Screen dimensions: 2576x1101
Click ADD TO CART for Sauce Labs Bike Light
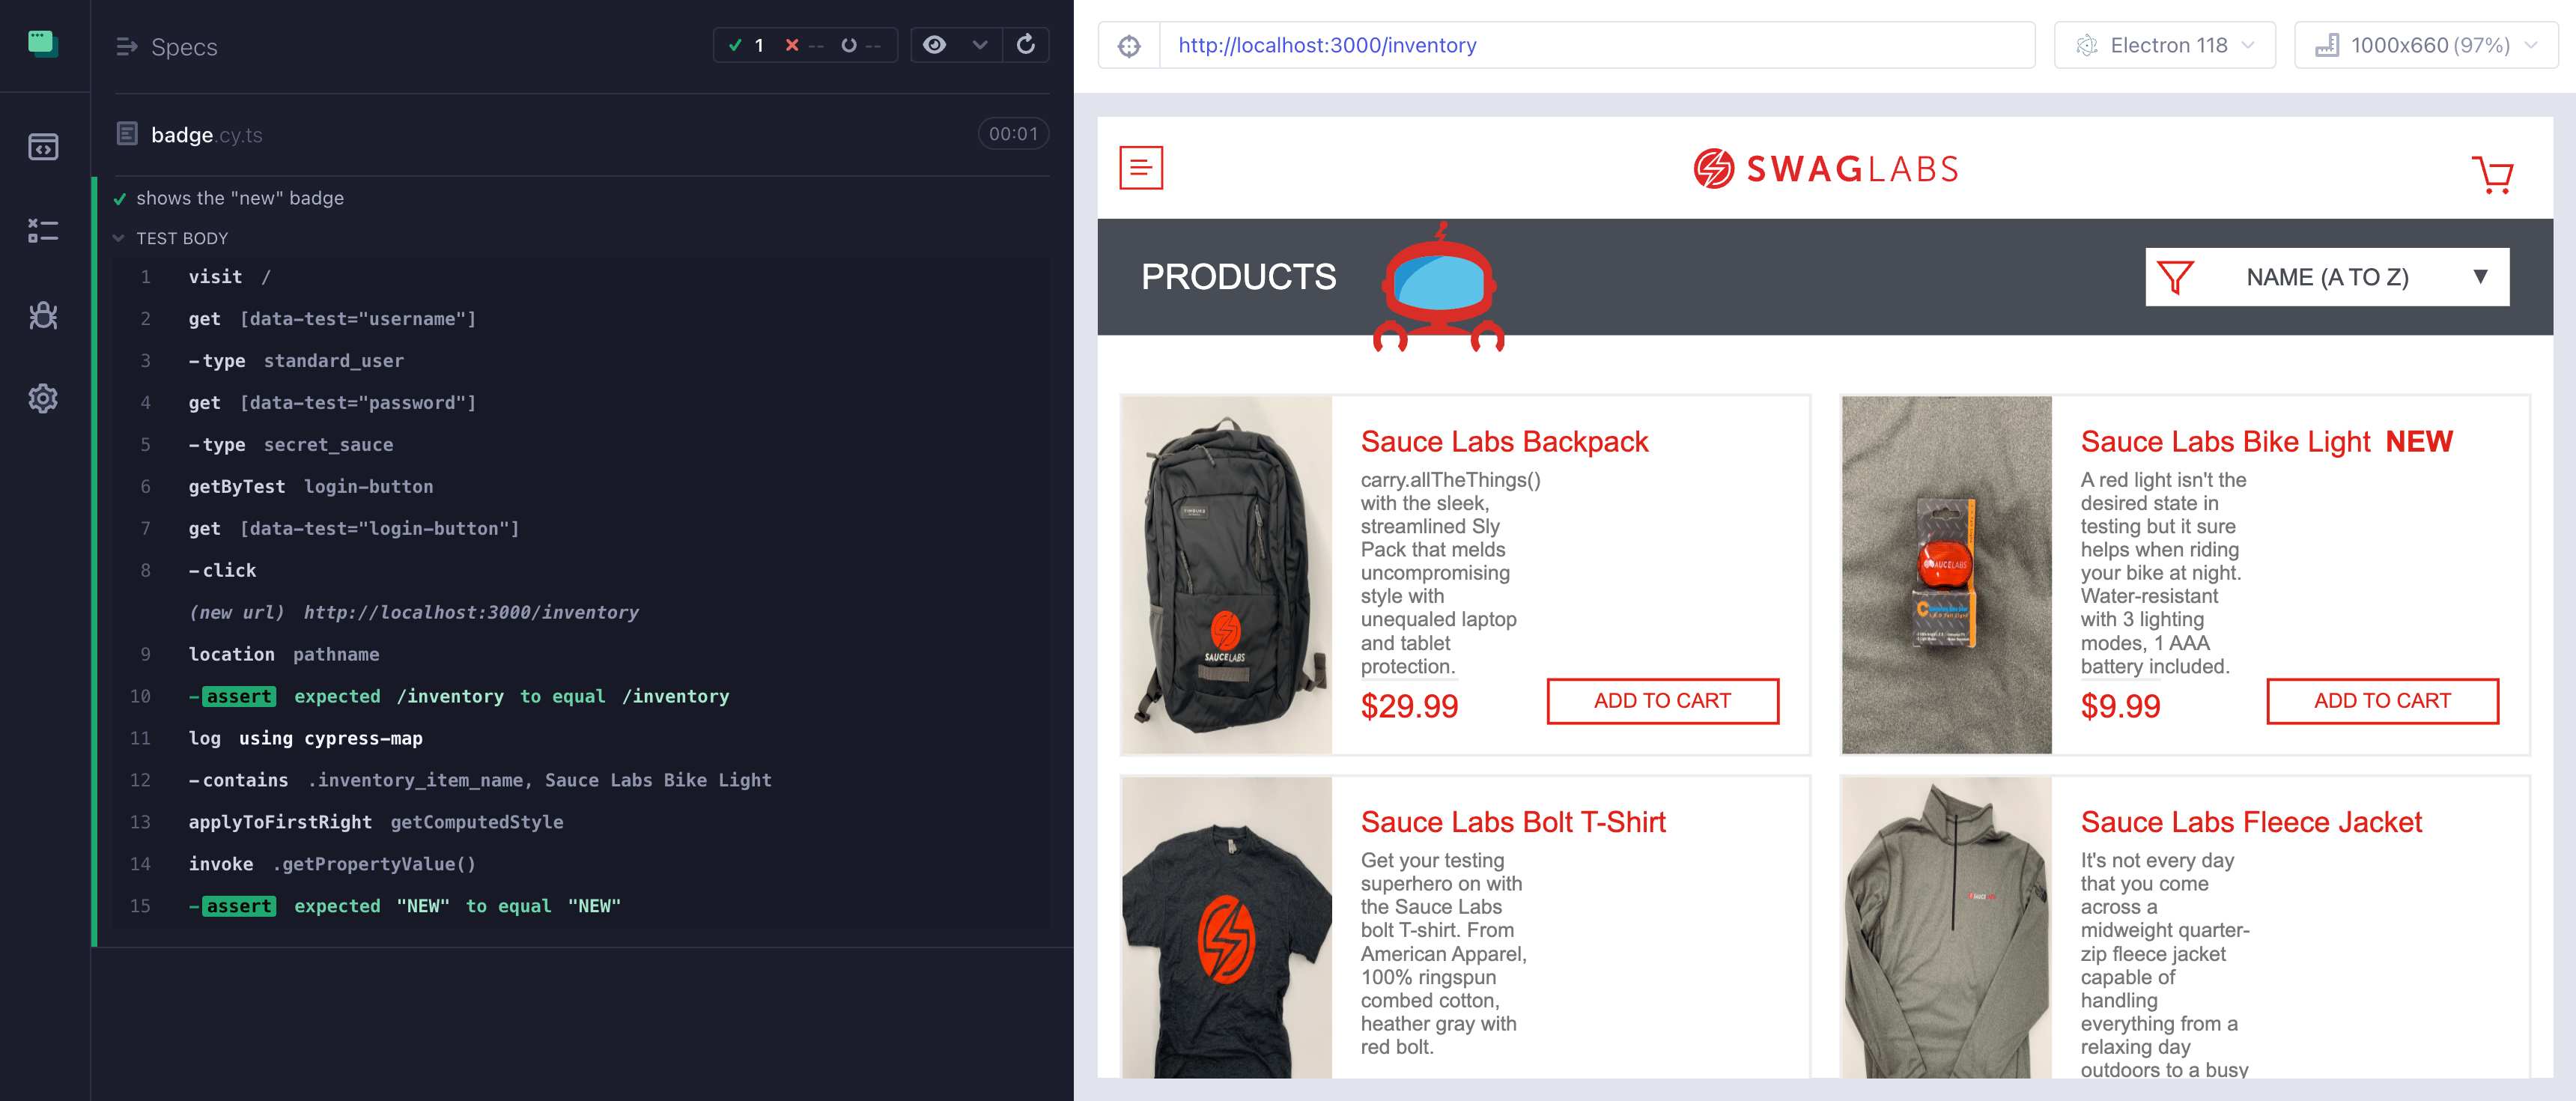(2381, 700)
